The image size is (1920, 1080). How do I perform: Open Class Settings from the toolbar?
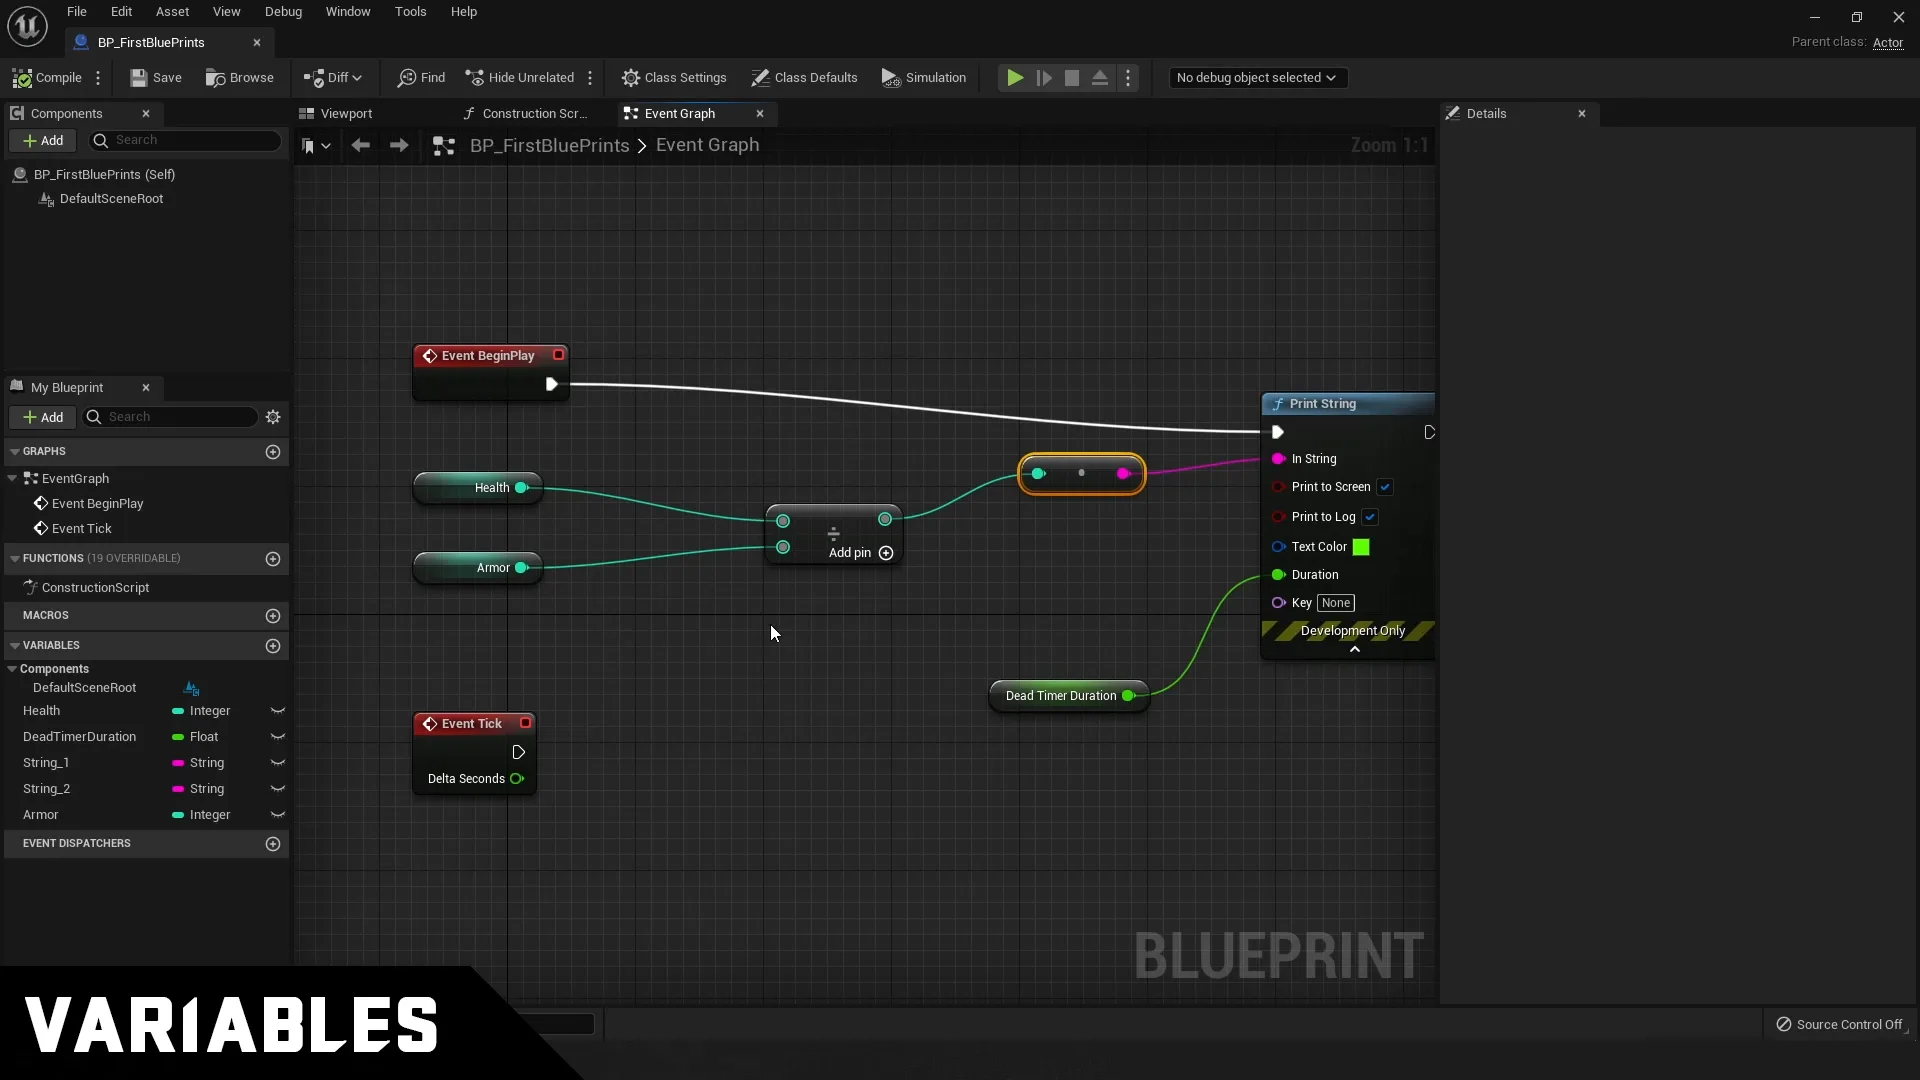(674, 78)
